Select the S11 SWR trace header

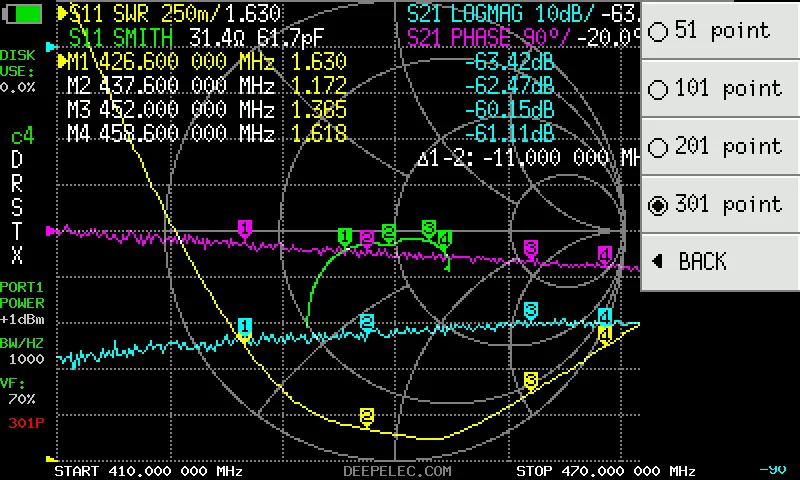point(174,14)
